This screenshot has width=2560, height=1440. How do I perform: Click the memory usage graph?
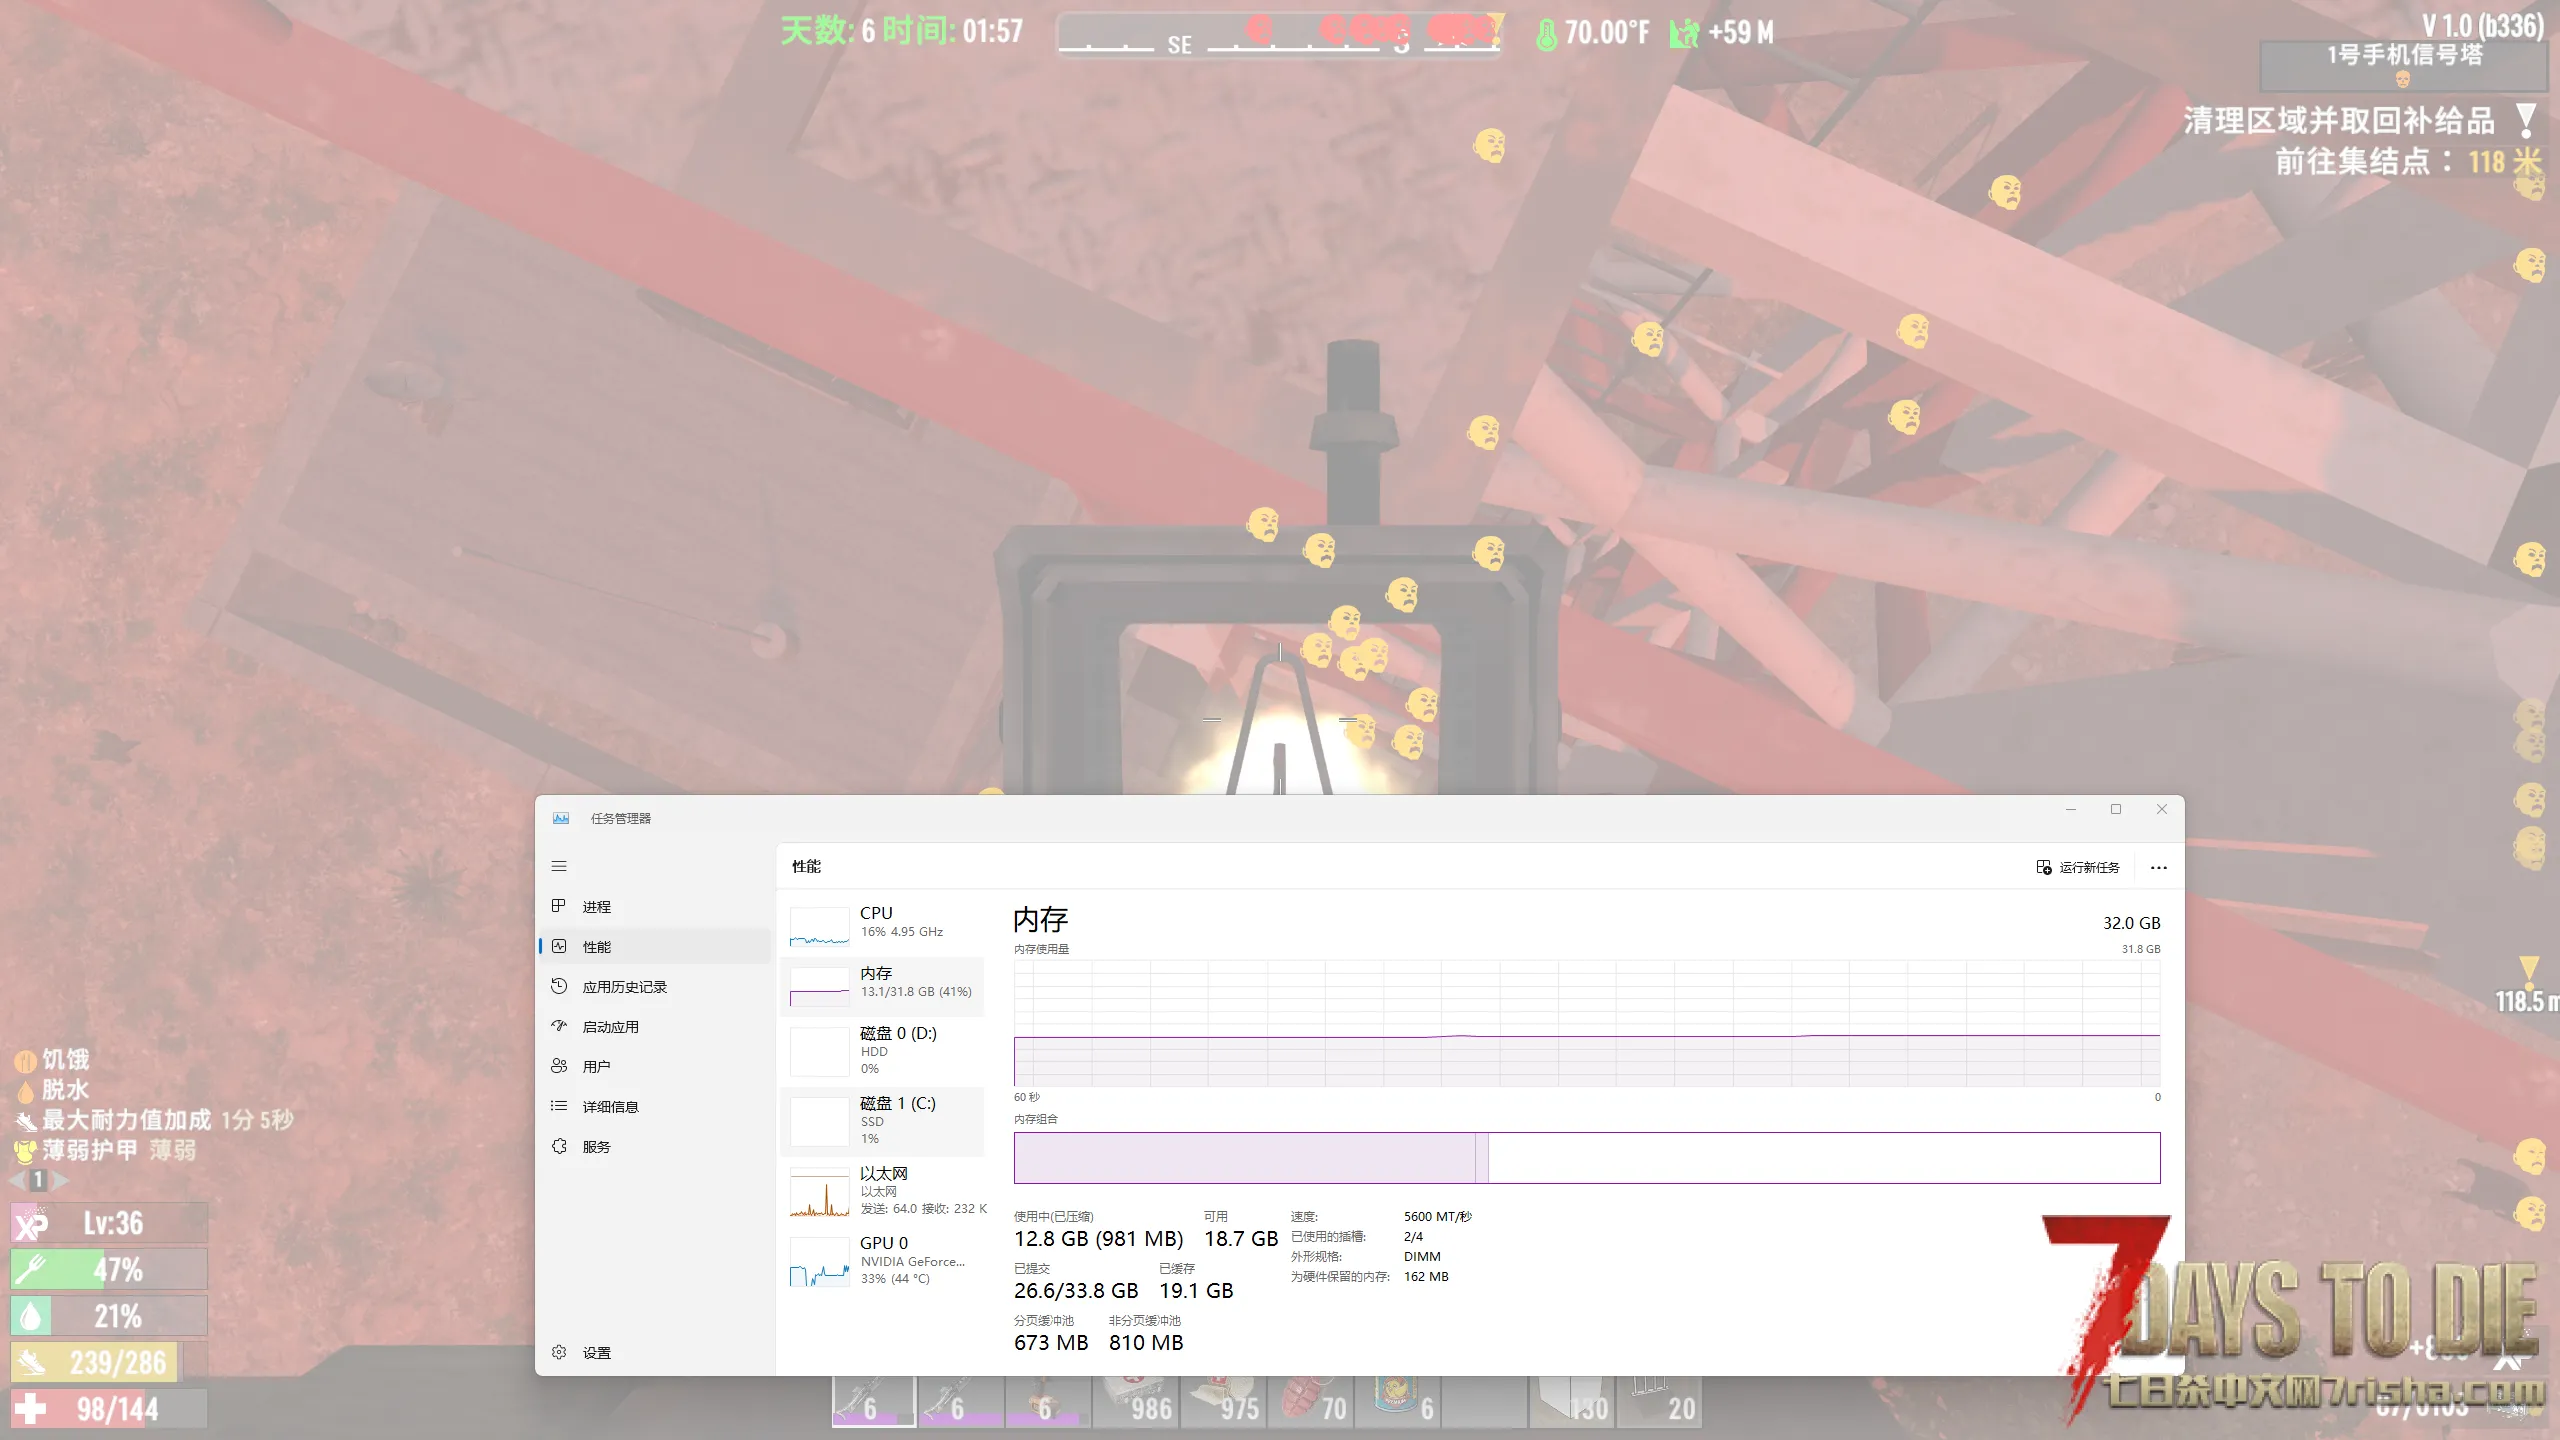(1587, 1024)
